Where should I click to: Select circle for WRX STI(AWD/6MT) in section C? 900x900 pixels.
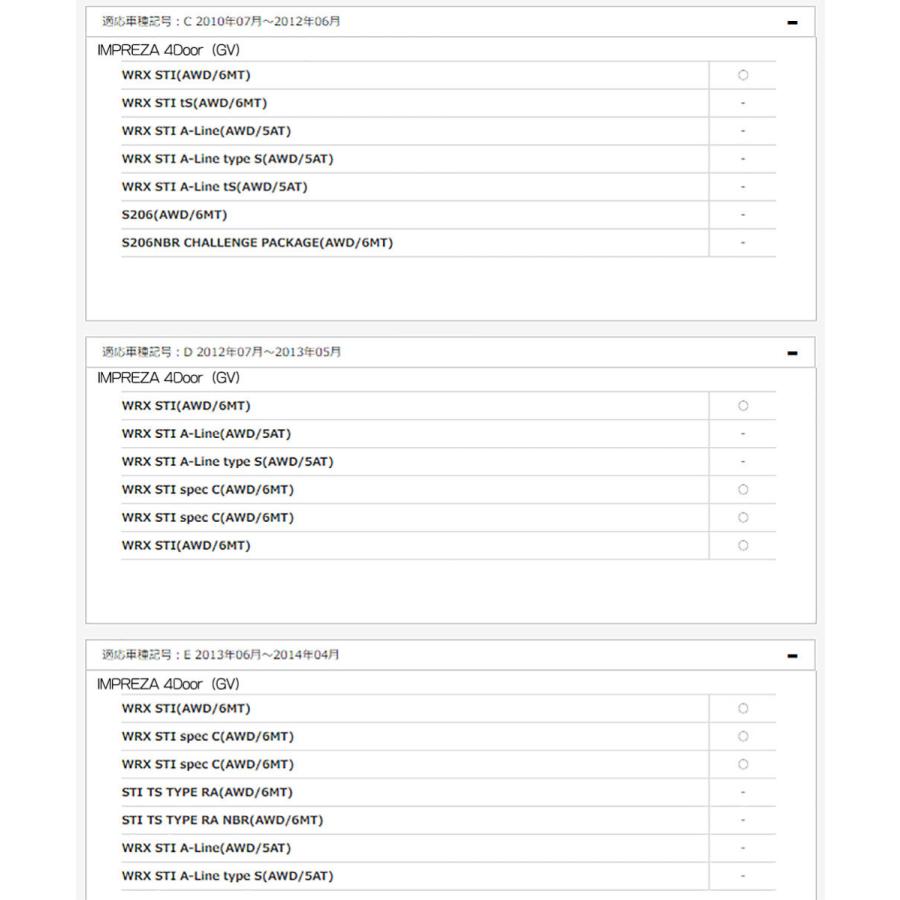743,75
